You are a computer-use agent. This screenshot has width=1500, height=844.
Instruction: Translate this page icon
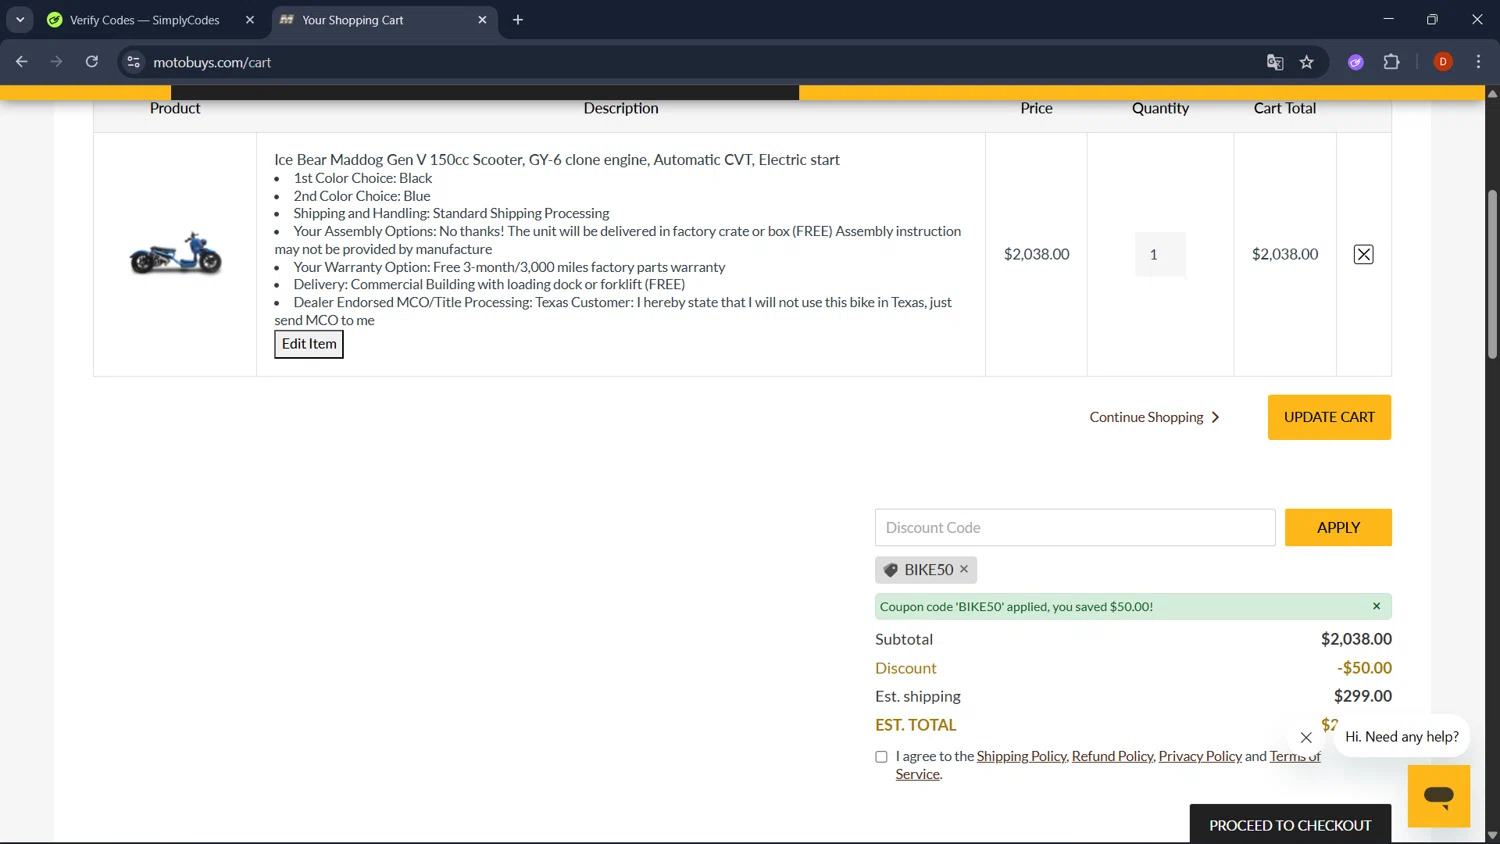coord(1275,62)
